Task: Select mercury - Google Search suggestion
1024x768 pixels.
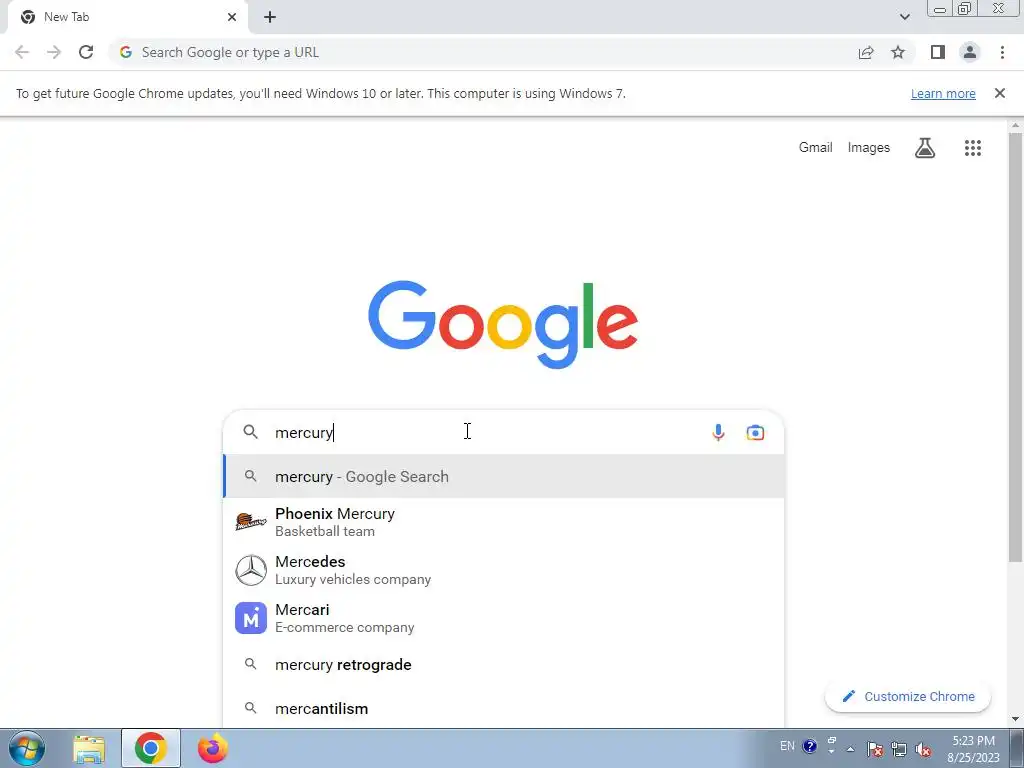Action: click(504, 477)
